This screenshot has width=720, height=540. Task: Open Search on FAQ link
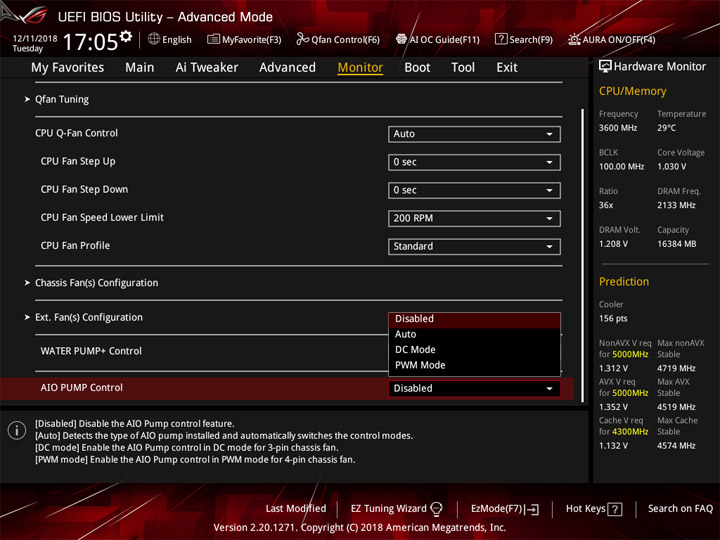tap(680, 509)
